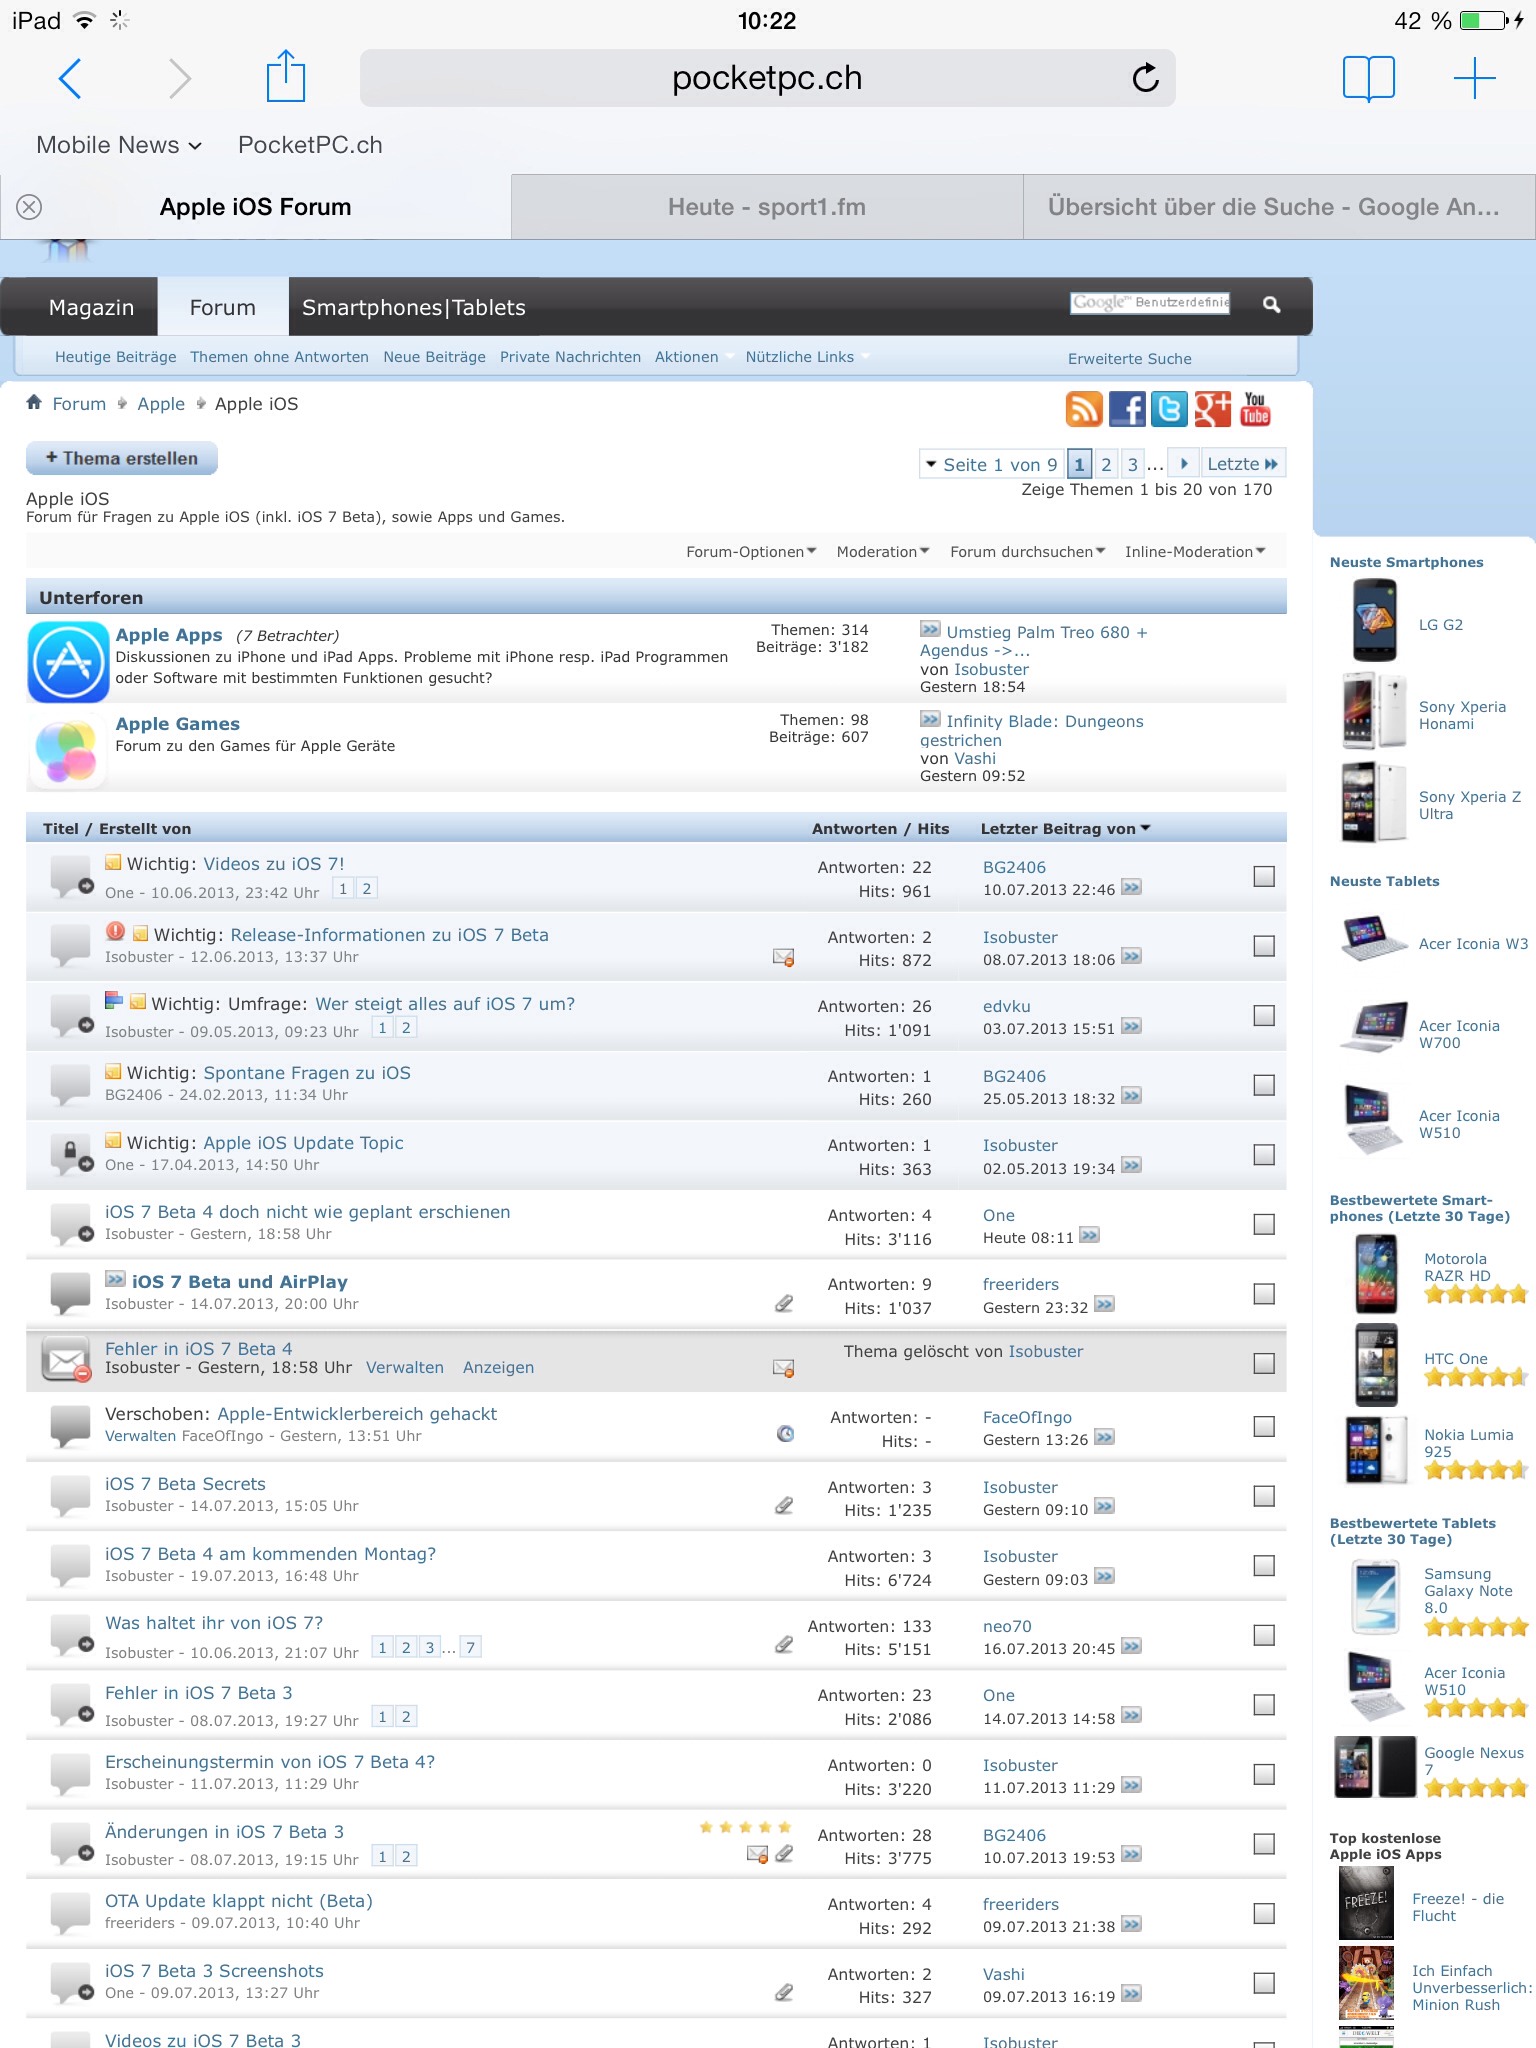Open the Twitter icon
Image resolution: width=1536 pixels, height=2048 pixels.
click(x=1169, y=409)
